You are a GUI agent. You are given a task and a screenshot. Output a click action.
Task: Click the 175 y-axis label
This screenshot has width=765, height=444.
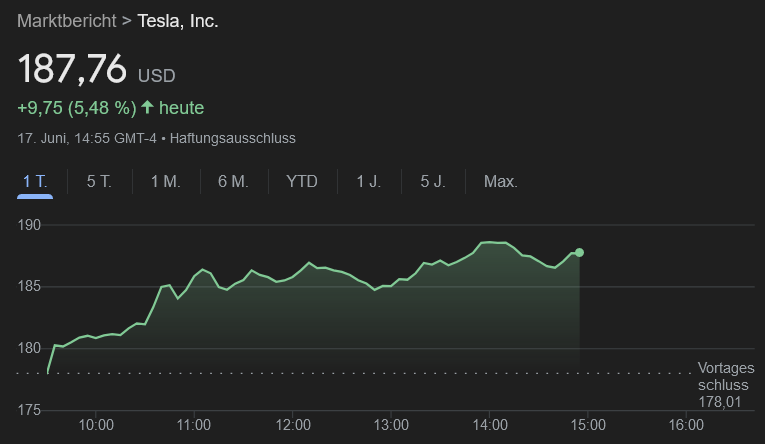29,410
